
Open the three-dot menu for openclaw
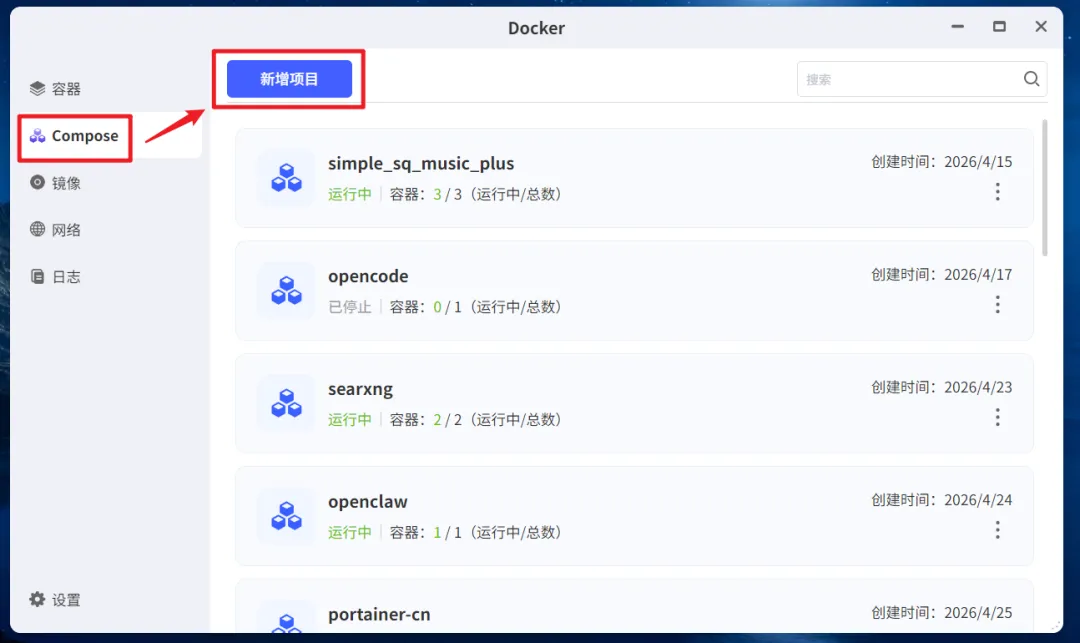997,530
